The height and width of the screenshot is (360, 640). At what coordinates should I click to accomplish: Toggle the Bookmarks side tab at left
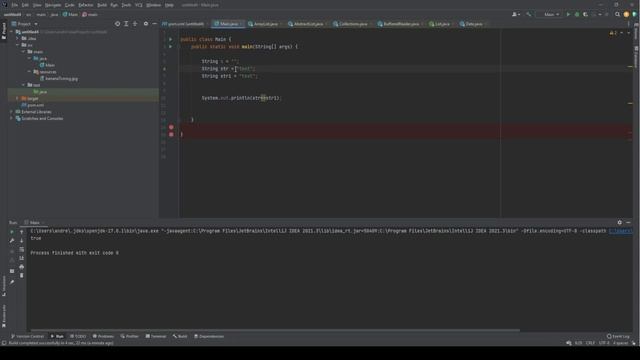[4, 316]
